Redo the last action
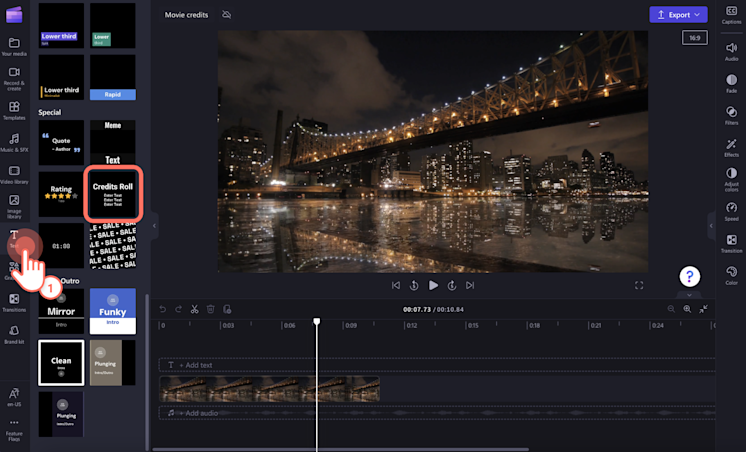The height and width of the screenshot is (452, 746). point(178,309)
